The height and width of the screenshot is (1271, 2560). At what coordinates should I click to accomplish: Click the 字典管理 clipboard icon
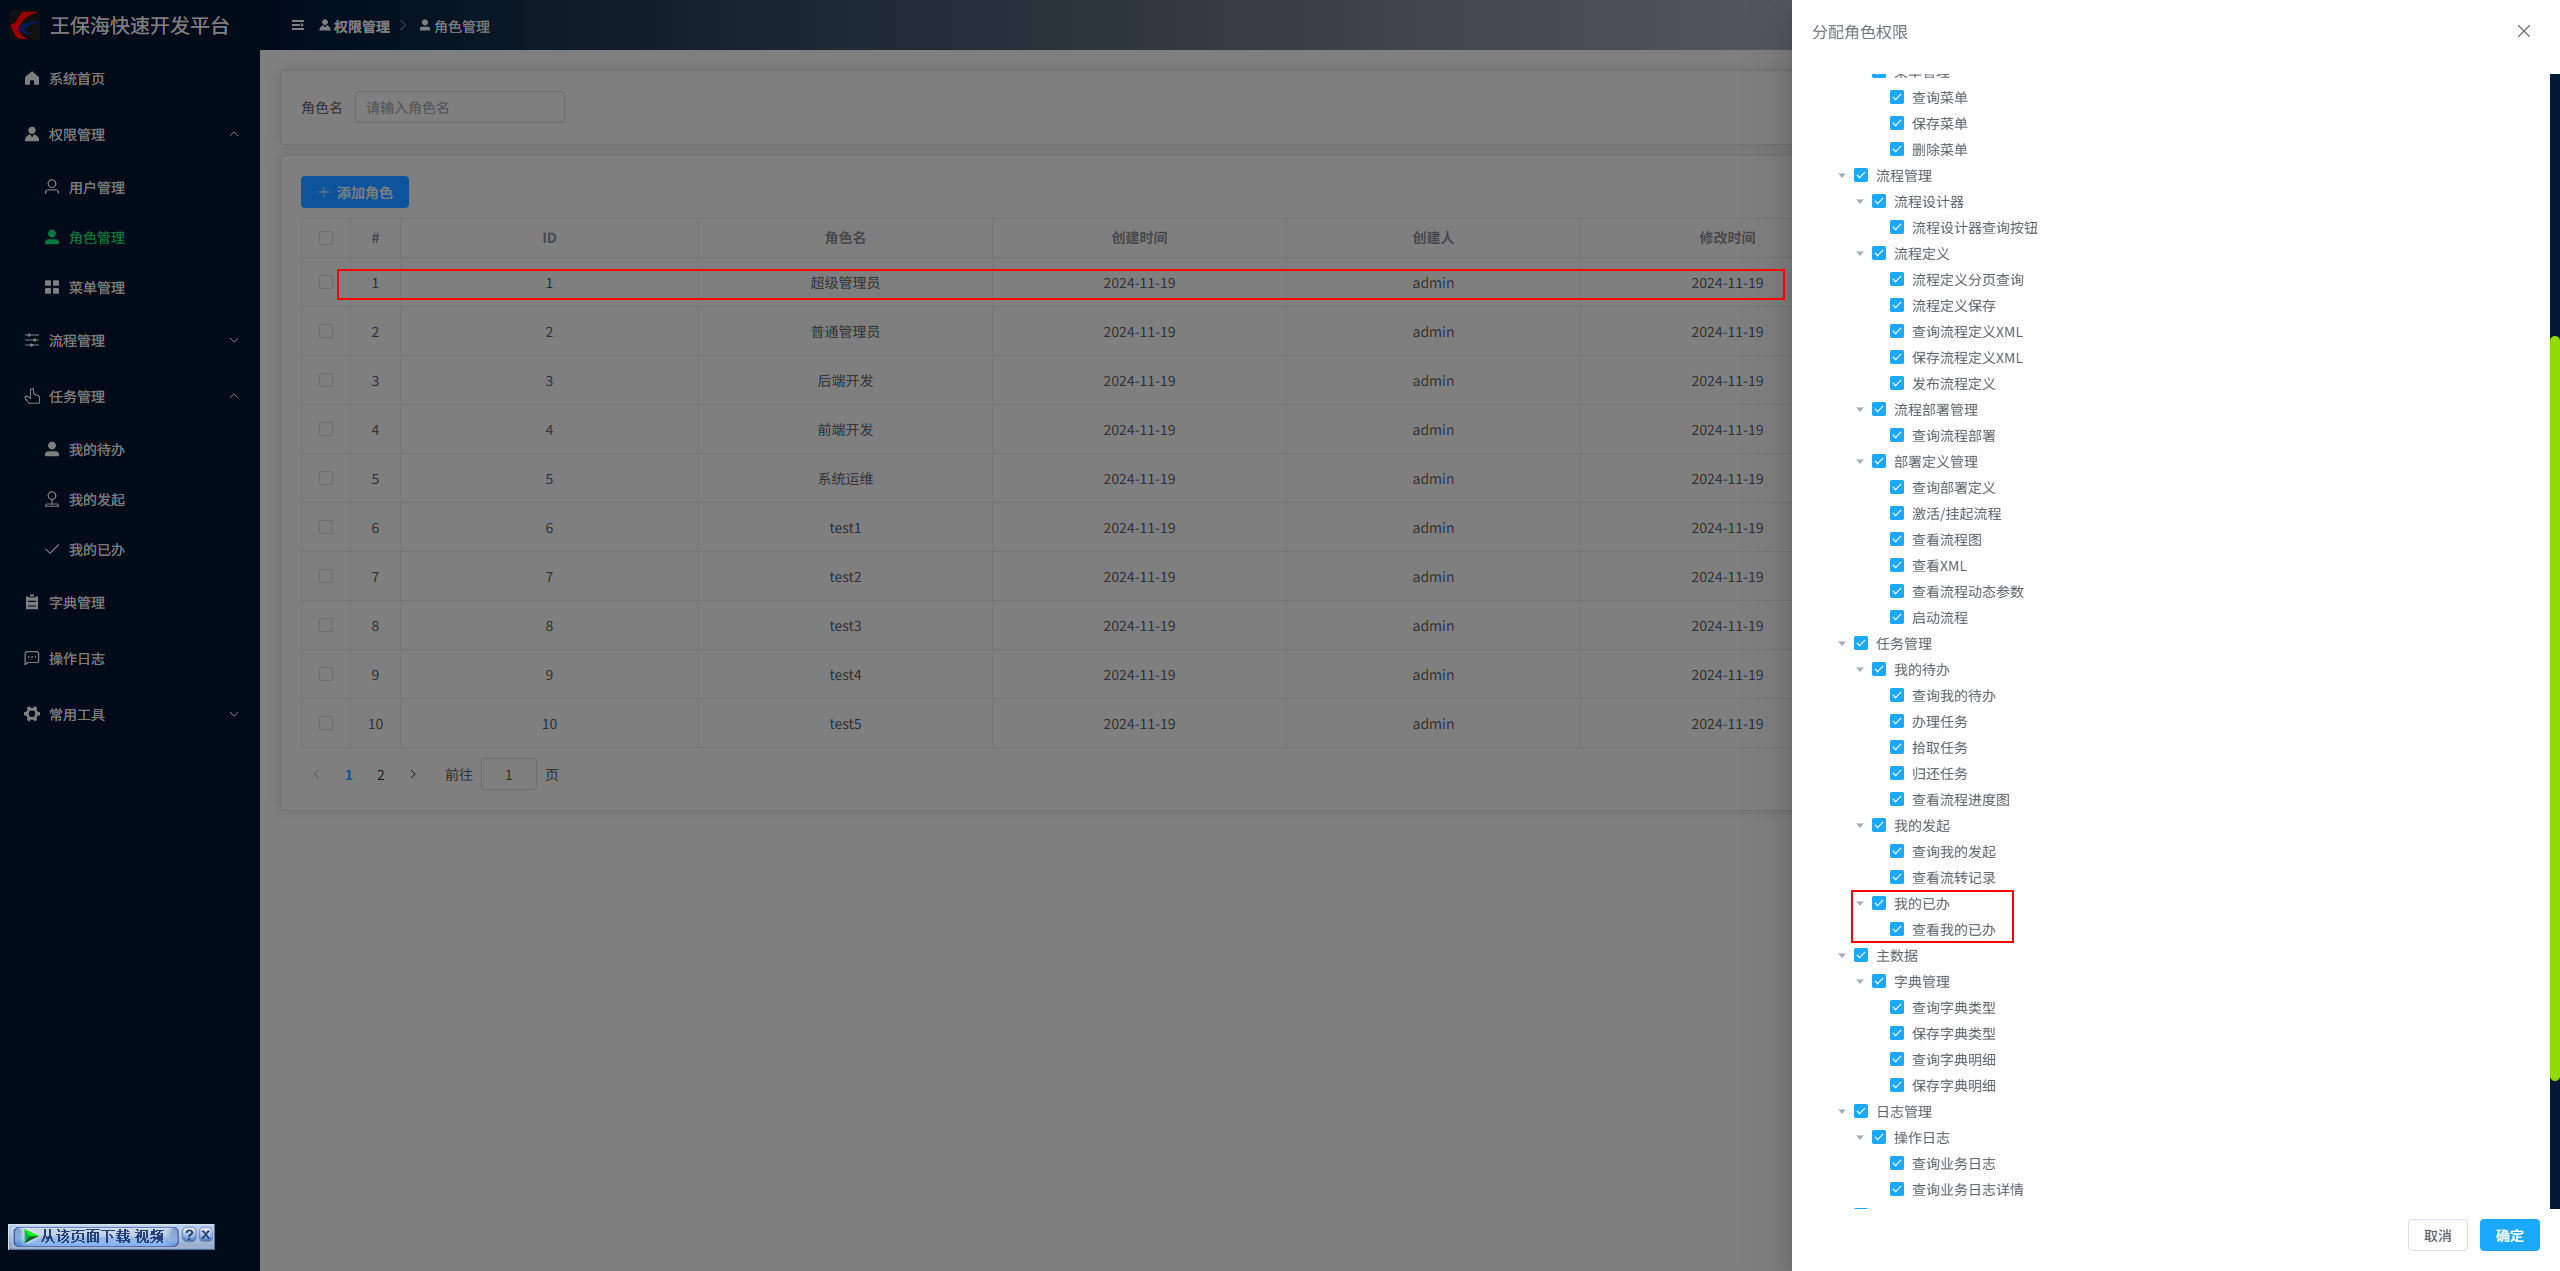[x=32, y=602]
